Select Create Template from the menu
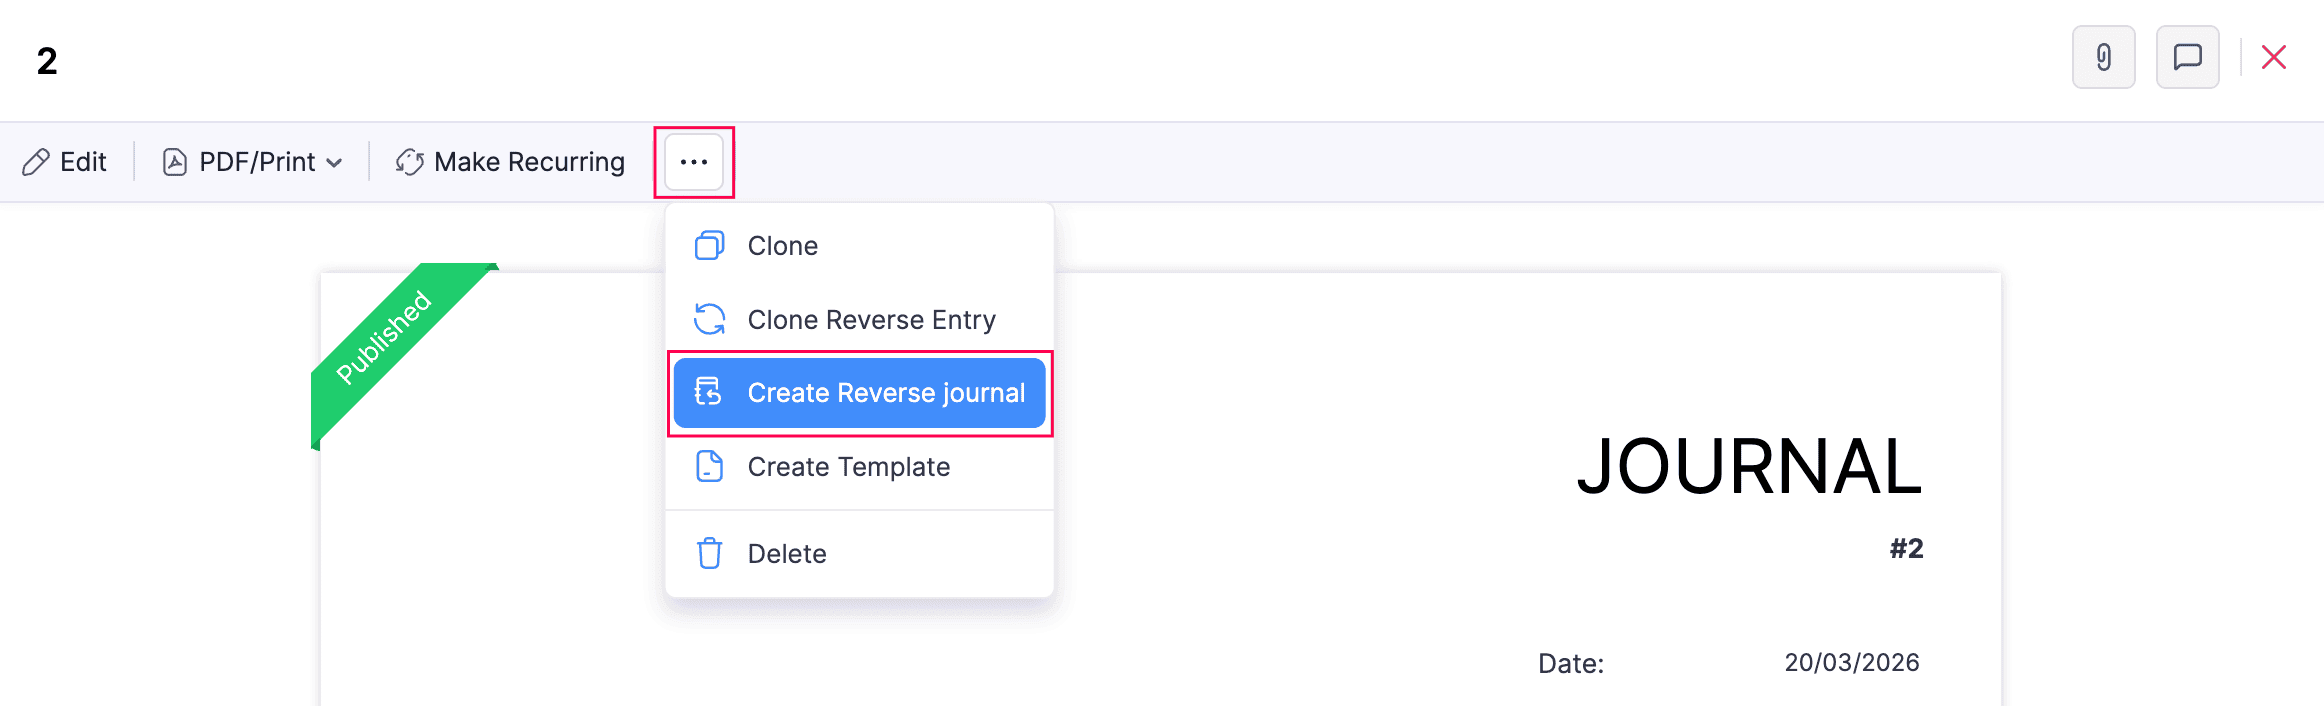This screenshot has width=2324, height=706. pos(848,466)
